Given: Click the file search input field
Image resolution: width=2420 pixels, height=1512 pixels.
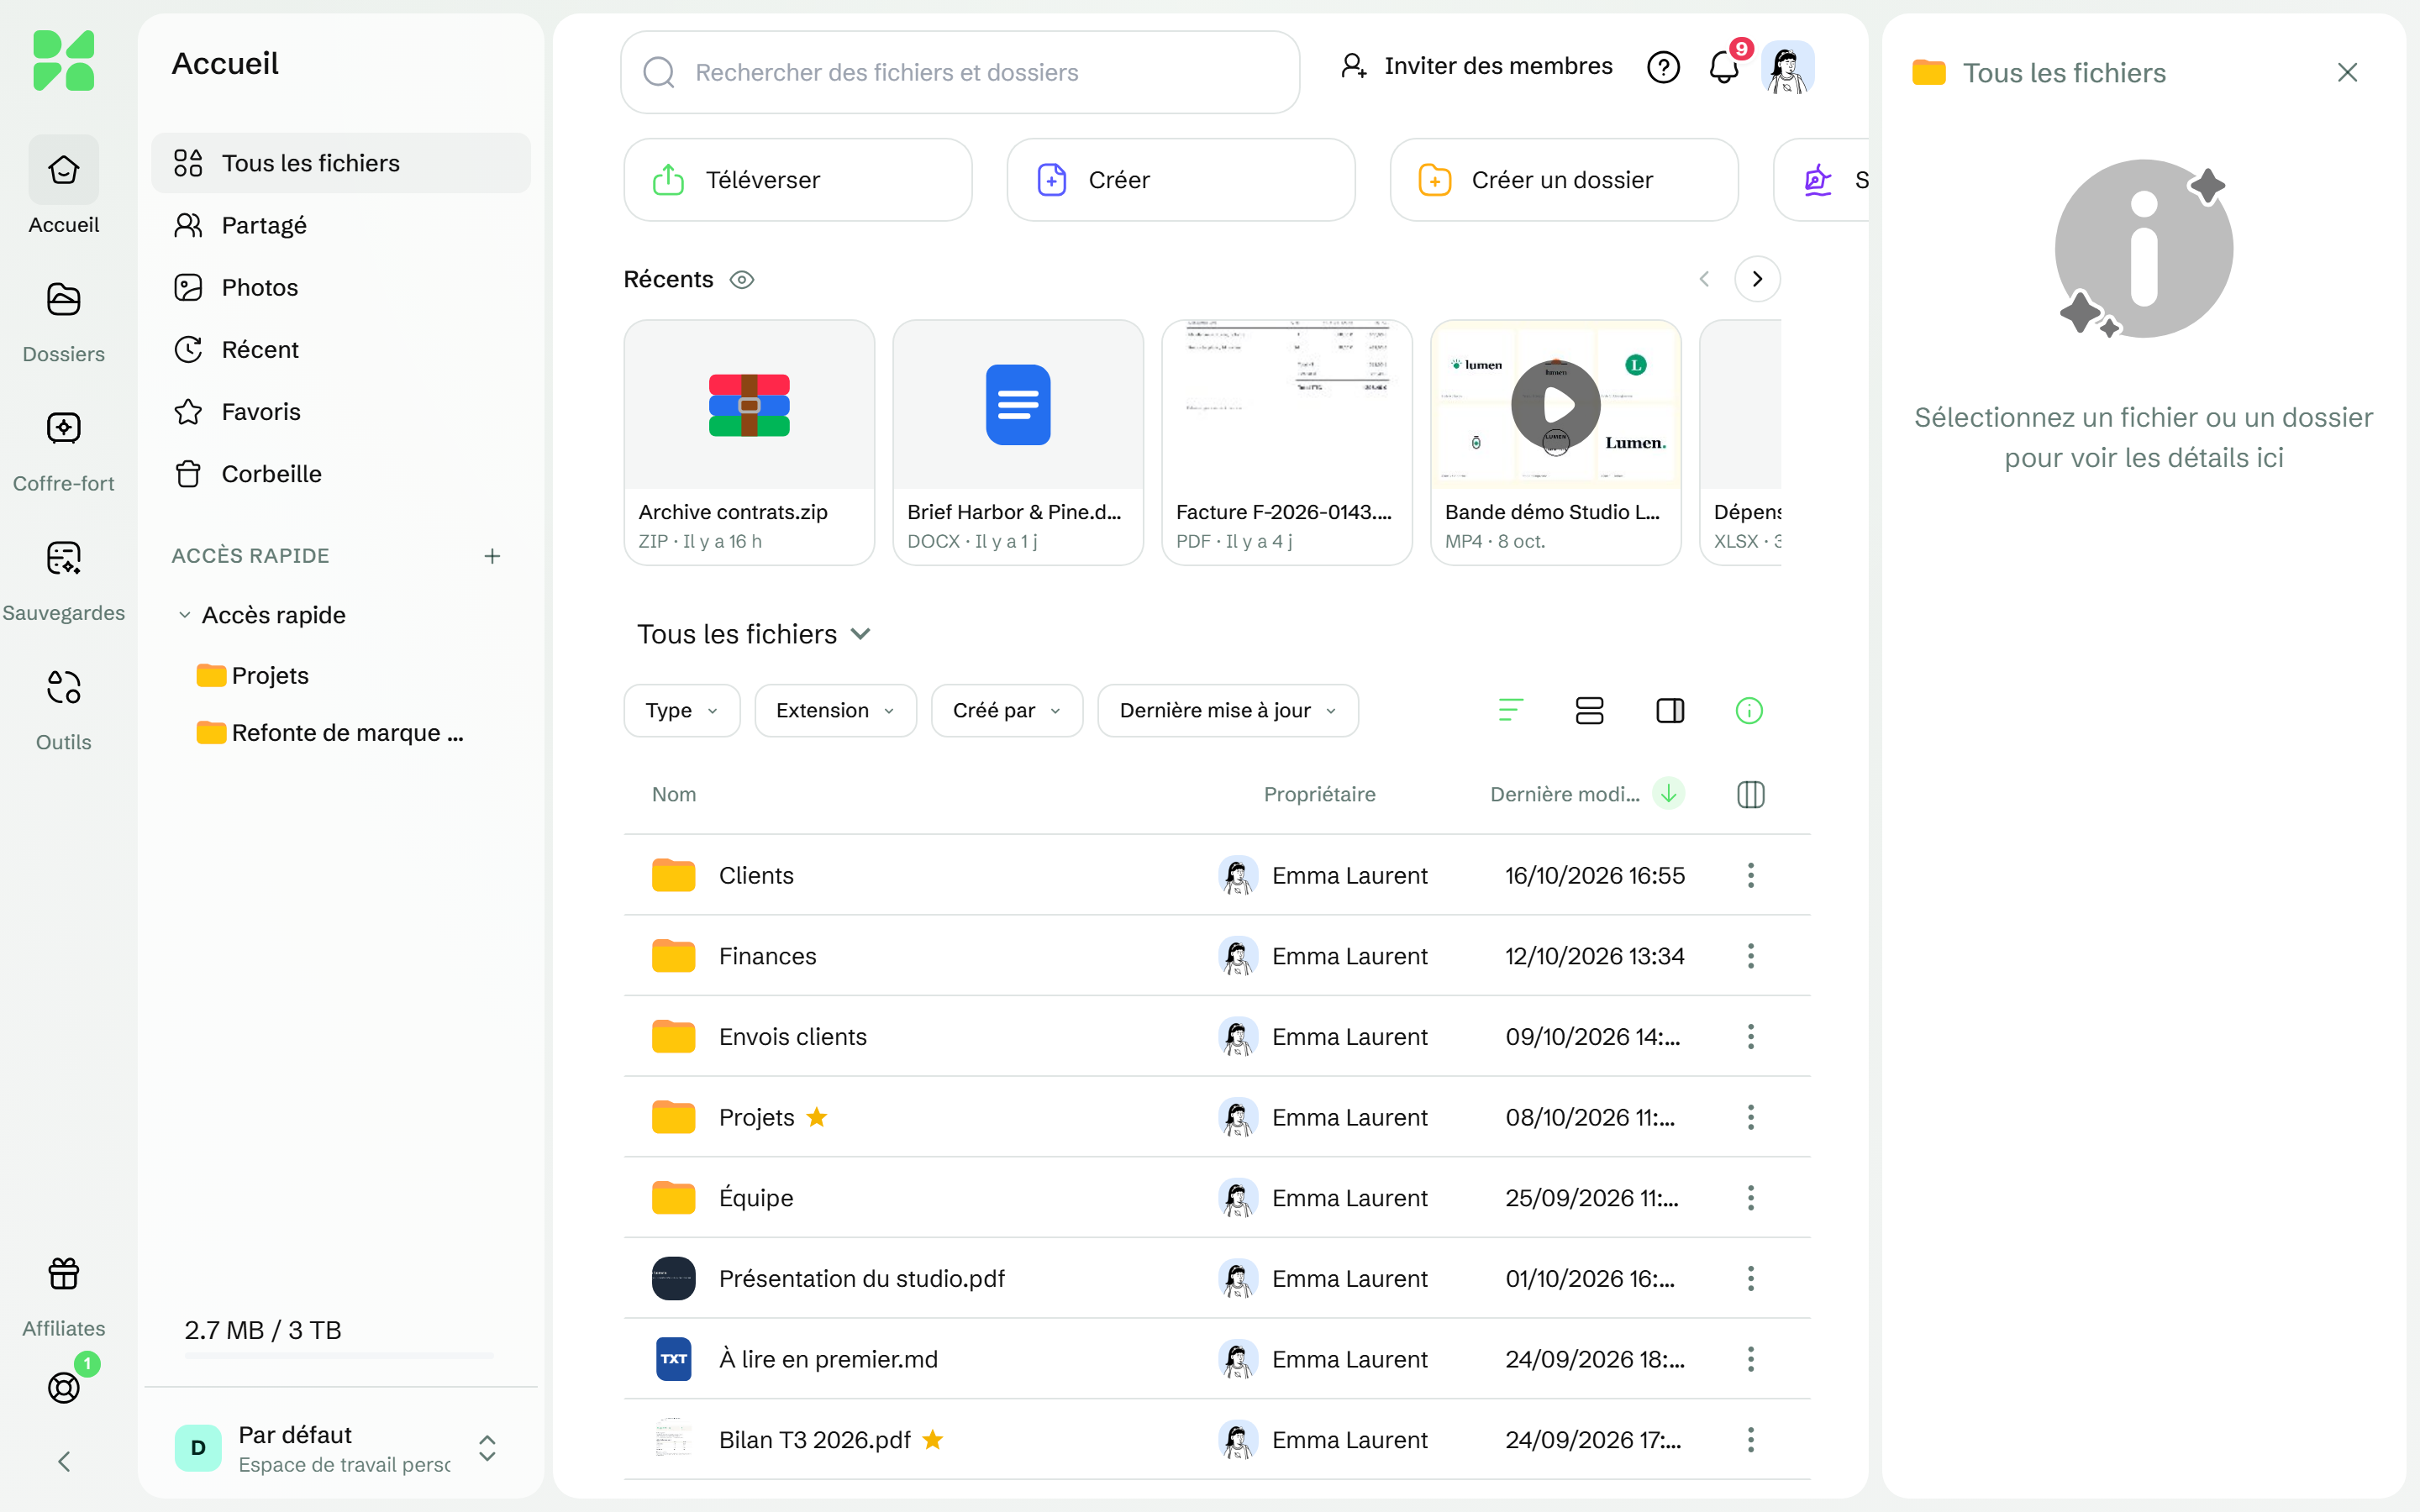Looking at the screenshot, I should 960,72.
